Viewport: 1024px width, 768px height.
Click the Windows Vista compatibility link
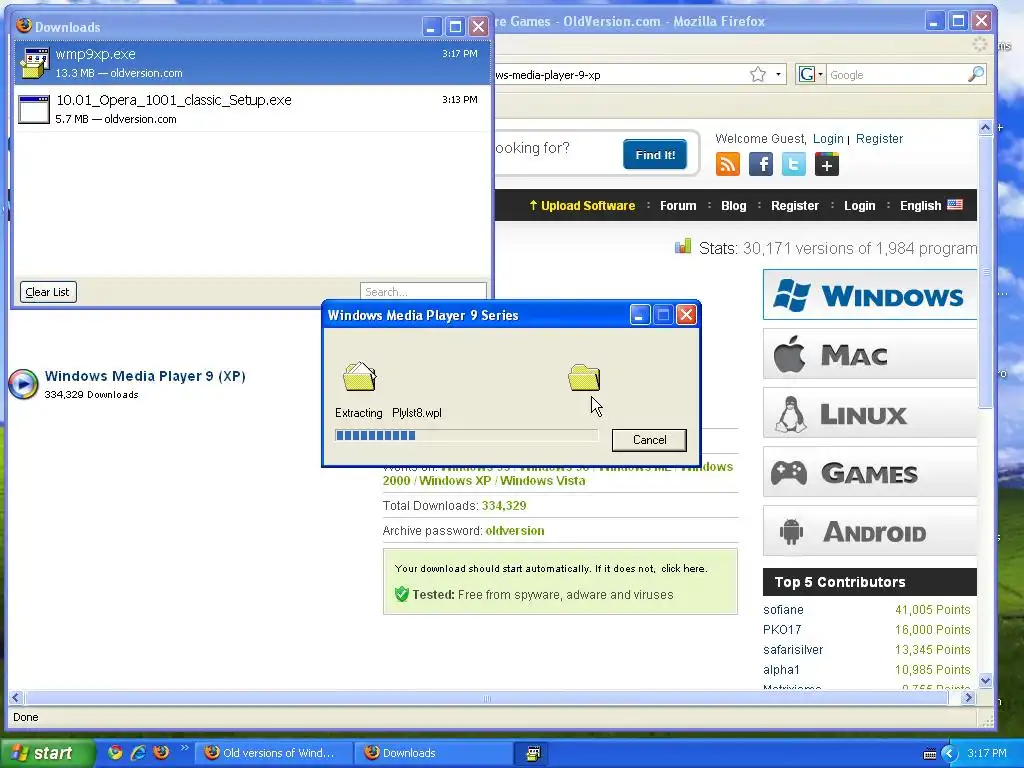click(x=543, y=481)
